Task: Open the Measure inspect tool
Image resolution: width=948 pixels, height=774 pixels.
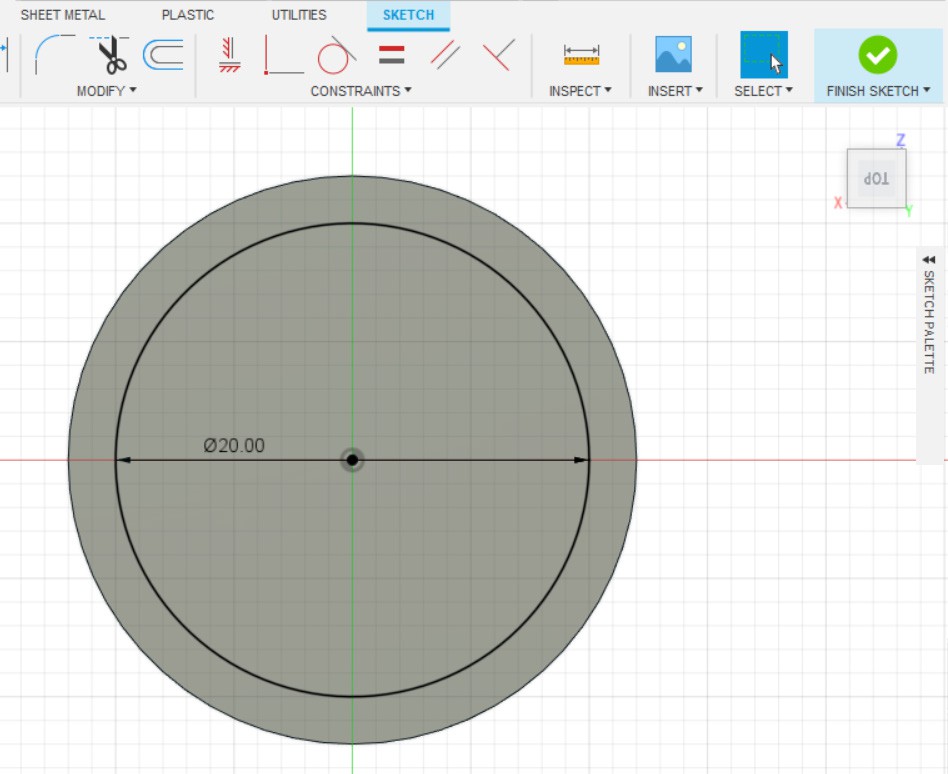Action: tap(580, 55)
